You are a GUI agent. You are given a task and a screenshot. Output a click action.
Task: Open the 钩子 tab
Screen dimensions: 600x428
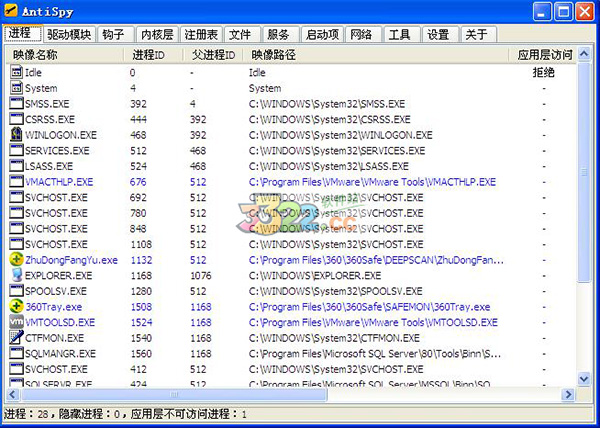(x=116, y=34)
